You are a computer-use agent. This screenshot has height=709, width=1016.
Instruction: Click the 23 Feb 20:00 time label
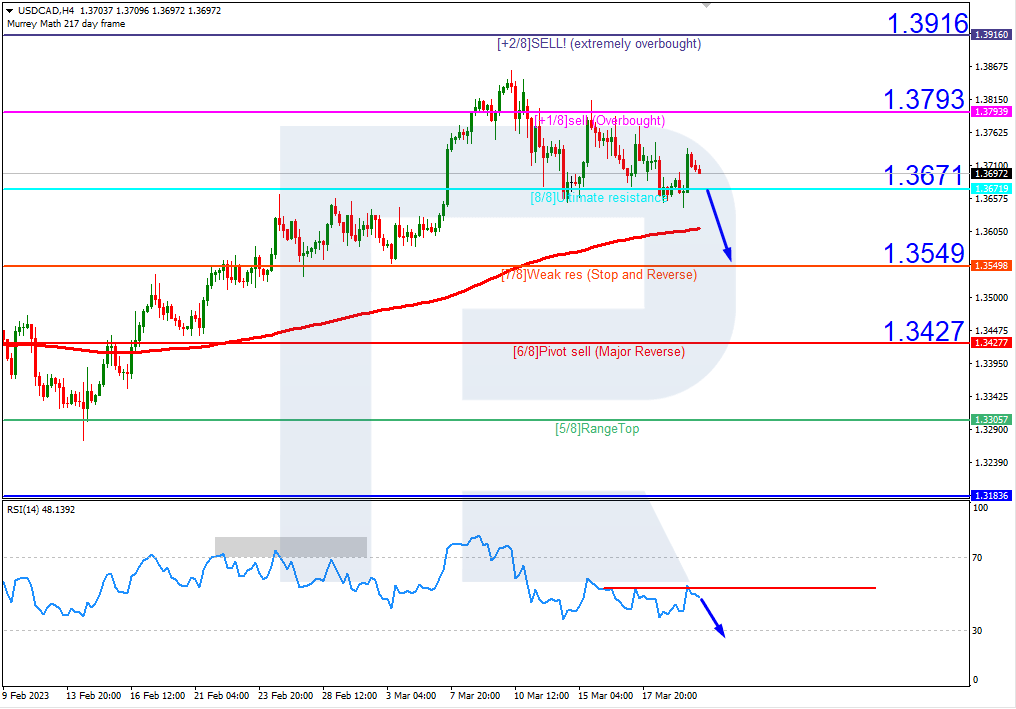(285, 695)
